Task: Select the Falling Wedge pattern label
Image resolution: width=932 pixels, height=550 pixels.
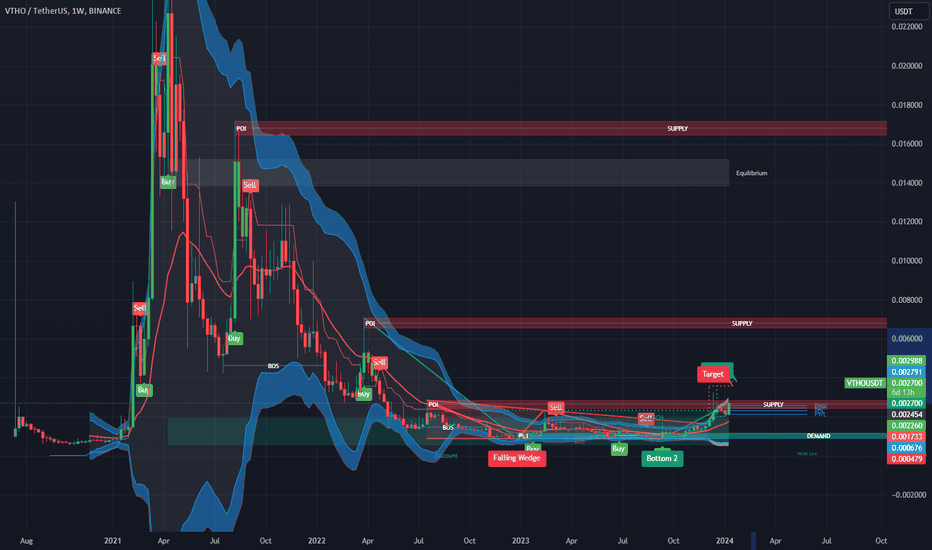Action: tap(517, 458)
